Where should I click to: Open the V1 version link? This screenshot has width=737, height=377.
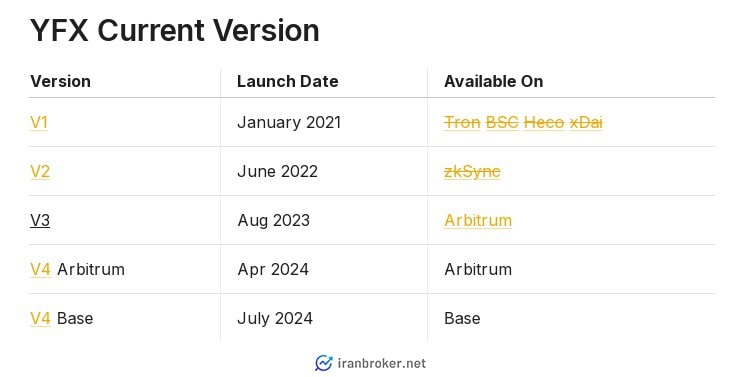pos(39,123)
